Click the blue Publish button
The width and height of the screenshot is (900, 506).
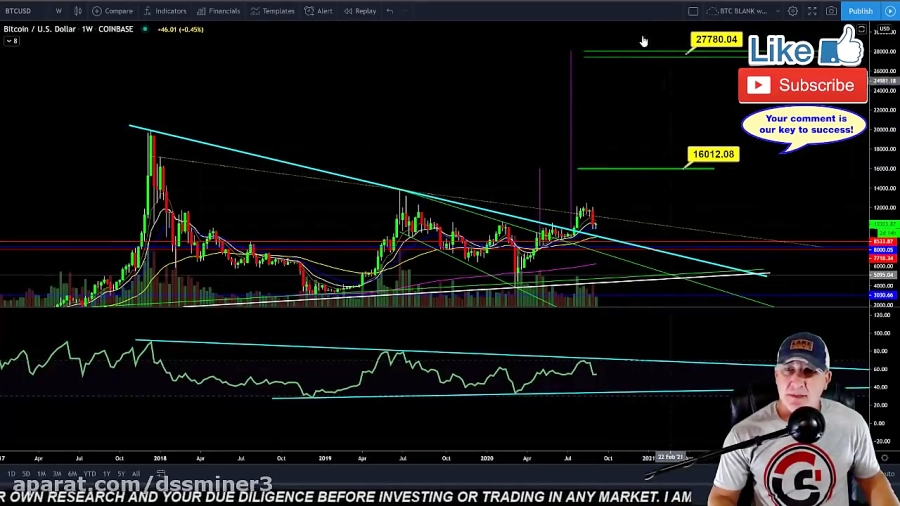pos(860,11)
